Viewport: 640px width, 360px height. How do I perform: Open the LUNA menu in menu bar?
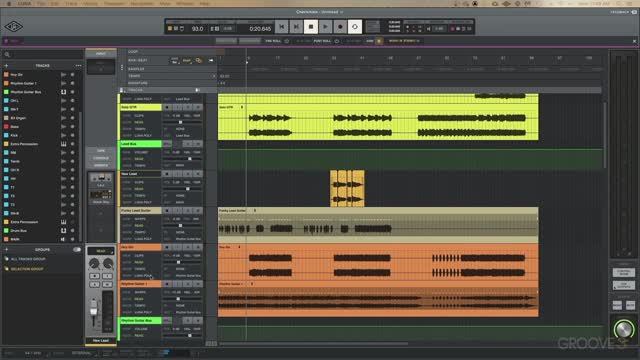[24, 3]
